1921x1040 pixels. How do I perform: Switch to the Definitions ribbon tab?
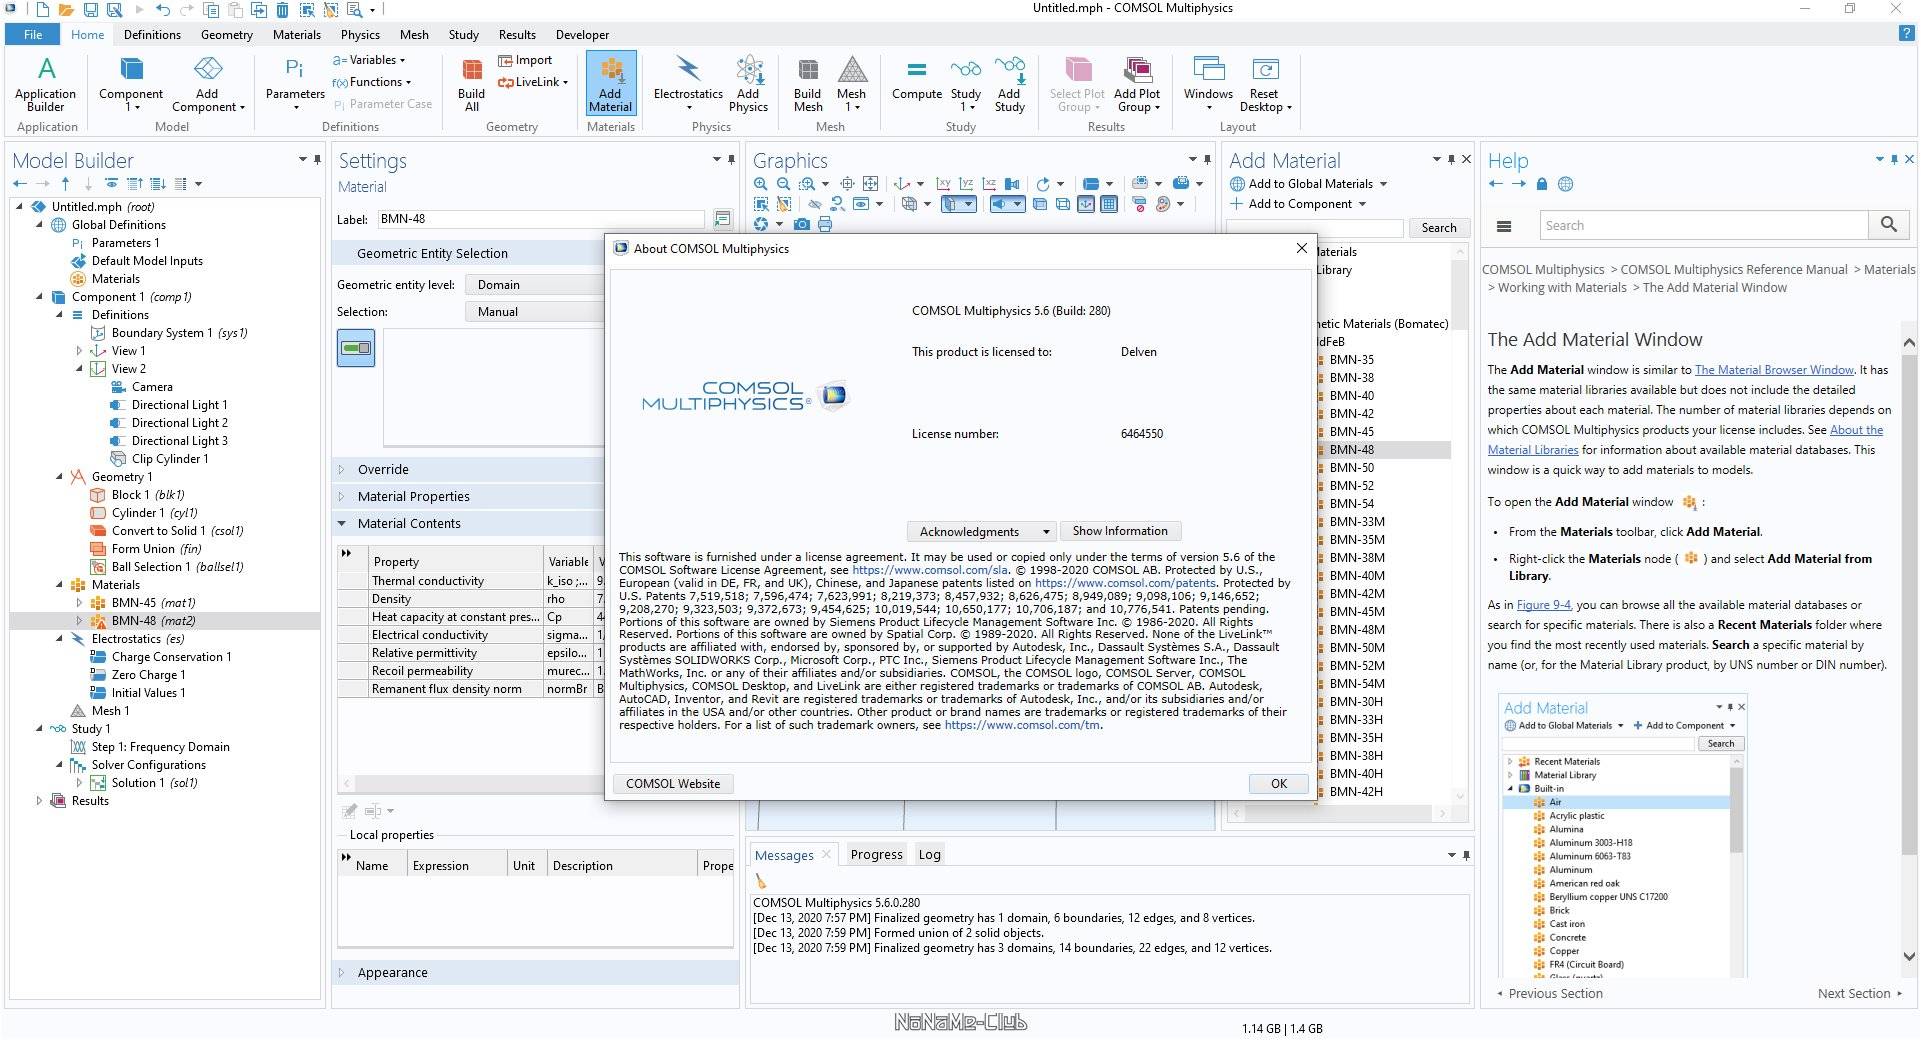pos(152,34)
